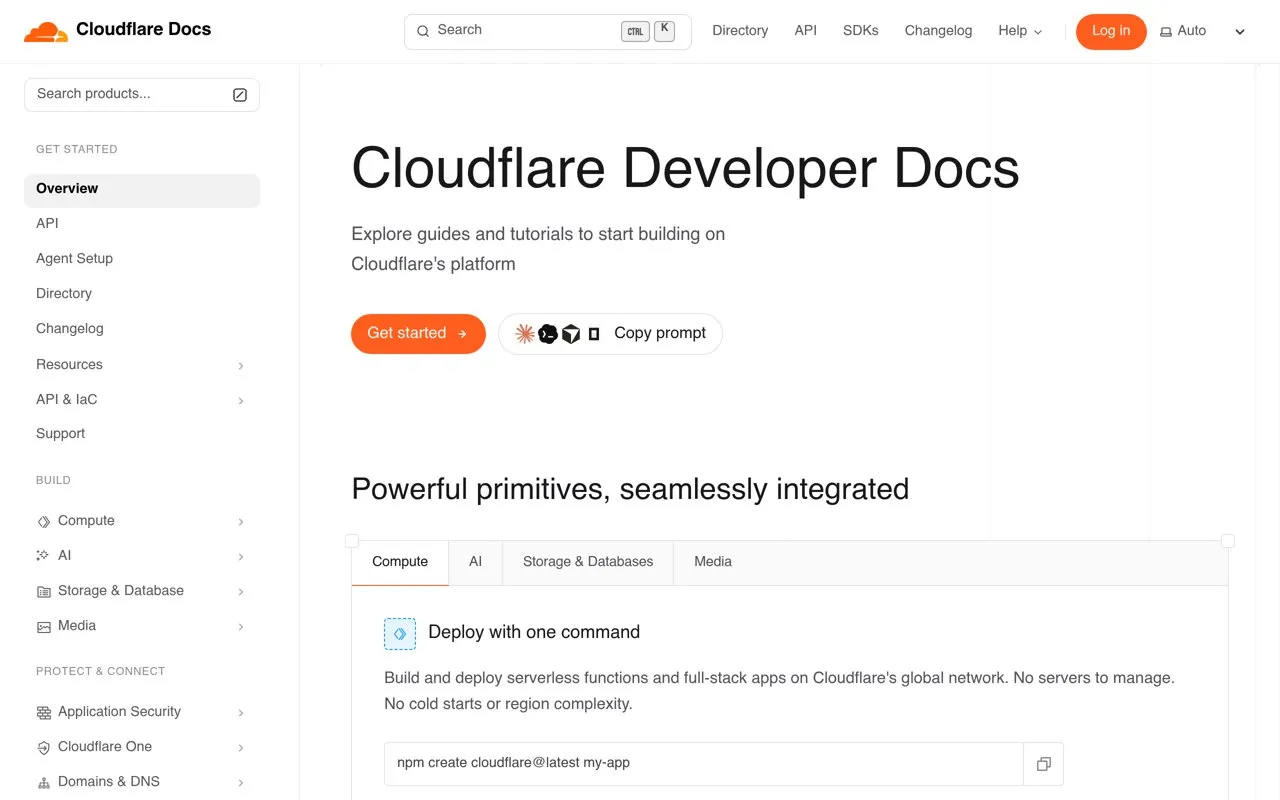1280x800 pixels.
Task: Expand the API & IaC sidebar section
Action: coord(241,401)
